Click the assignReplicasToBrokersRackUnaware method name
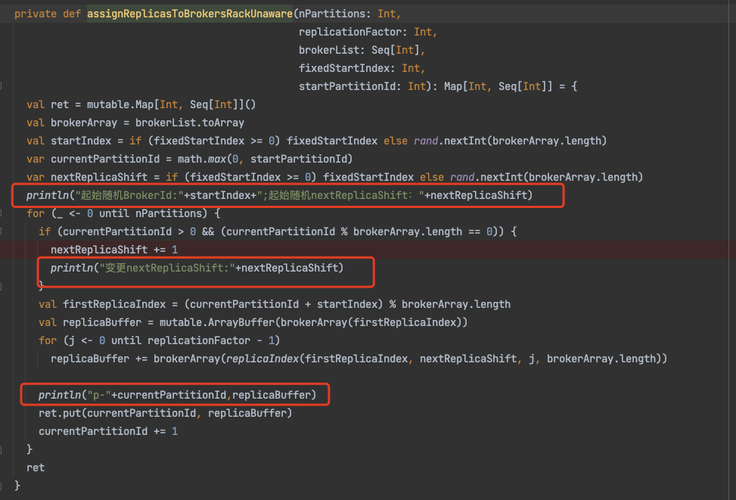736x500 pixels. (190, 14)
